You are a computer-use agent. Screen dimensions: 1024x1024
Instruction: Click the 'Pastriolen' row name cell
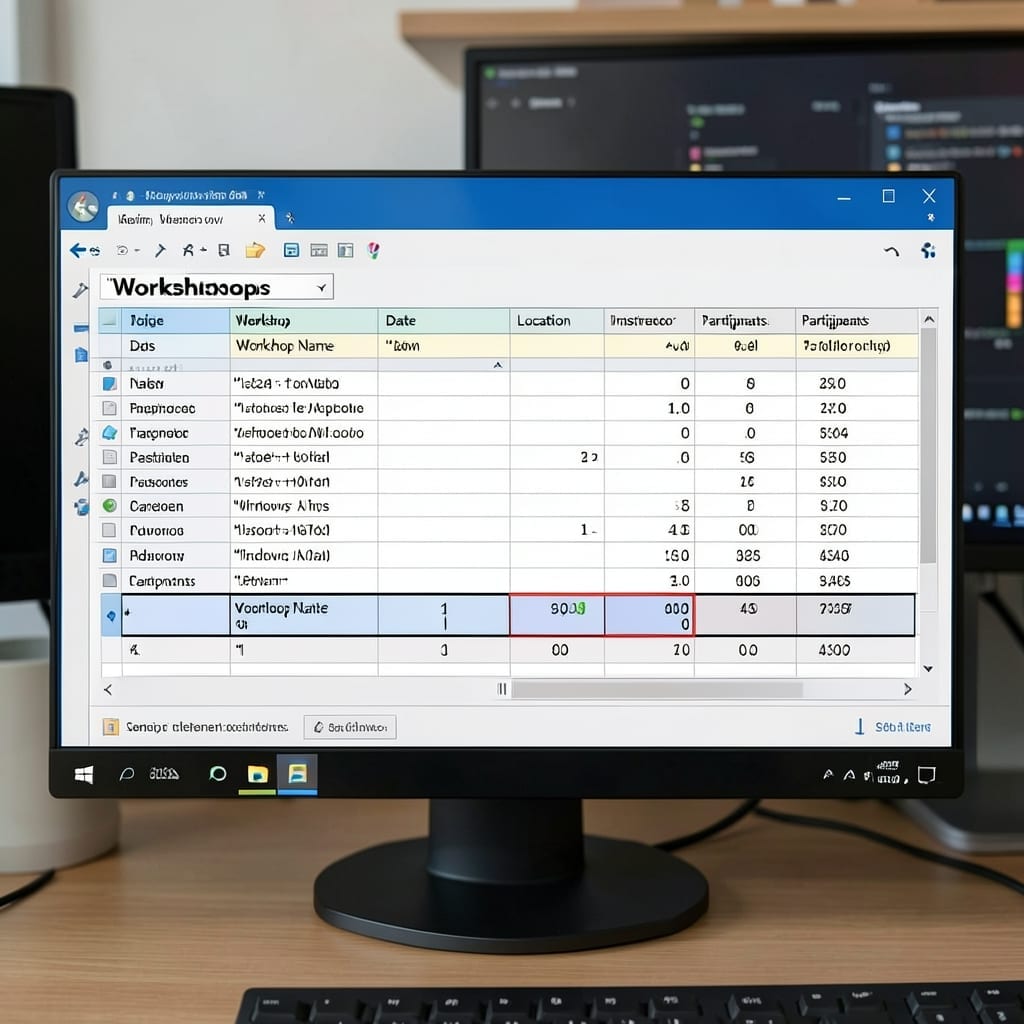(175, 457)
